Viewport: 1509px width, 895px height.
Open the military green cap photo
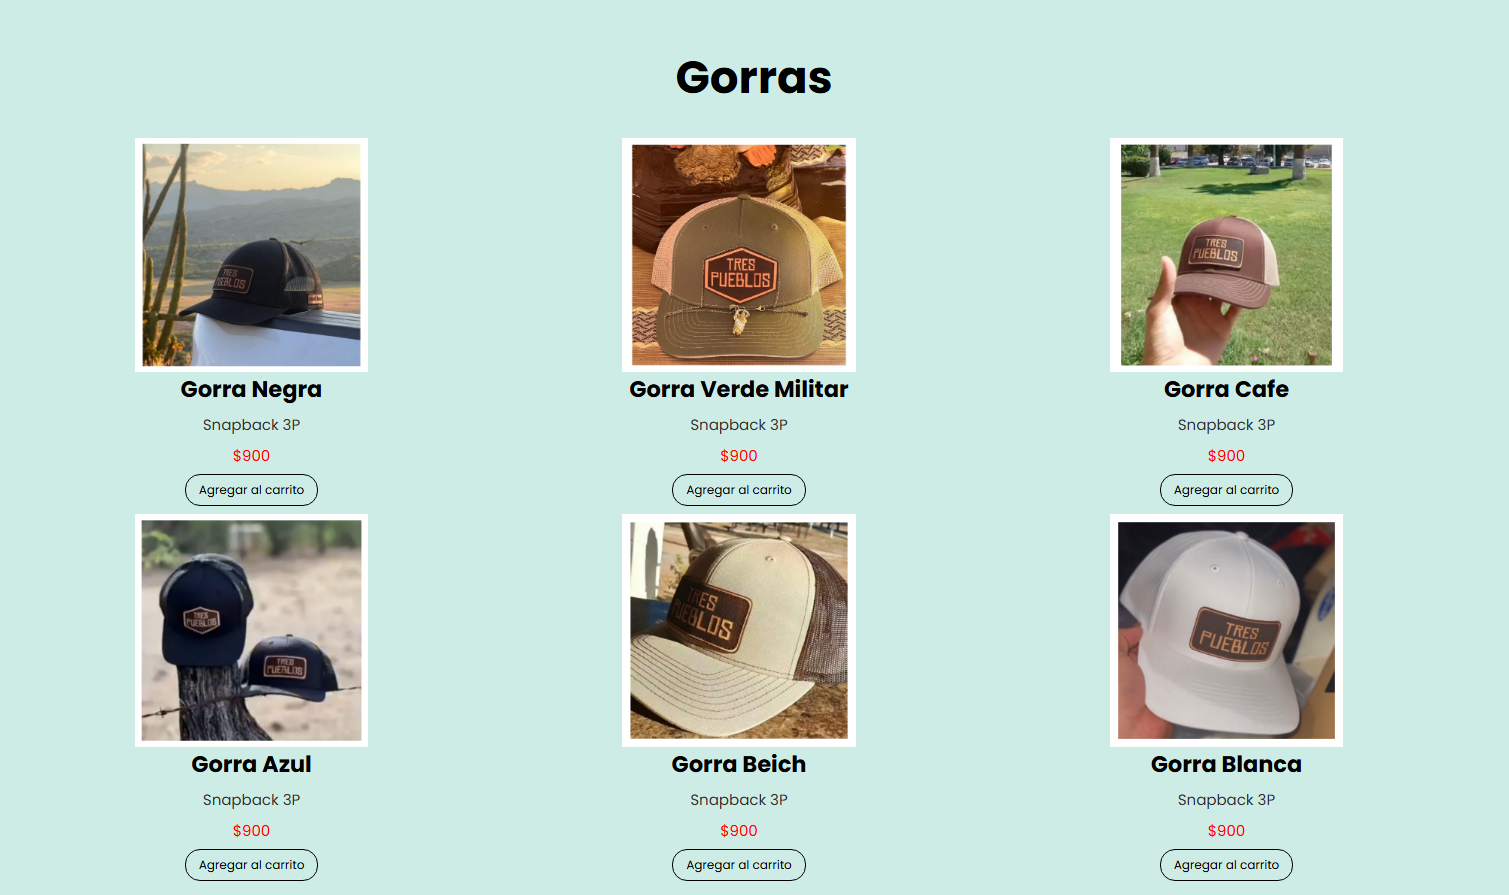[739, 255]
